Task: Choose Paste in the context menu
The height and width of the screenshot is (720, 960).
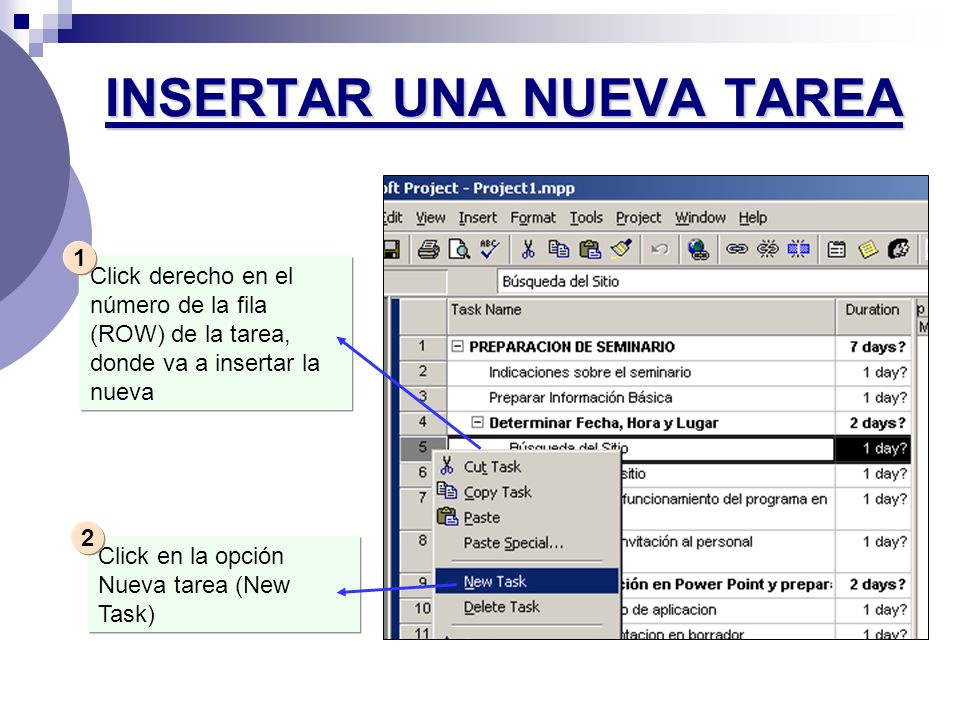Action: (527, 518)
